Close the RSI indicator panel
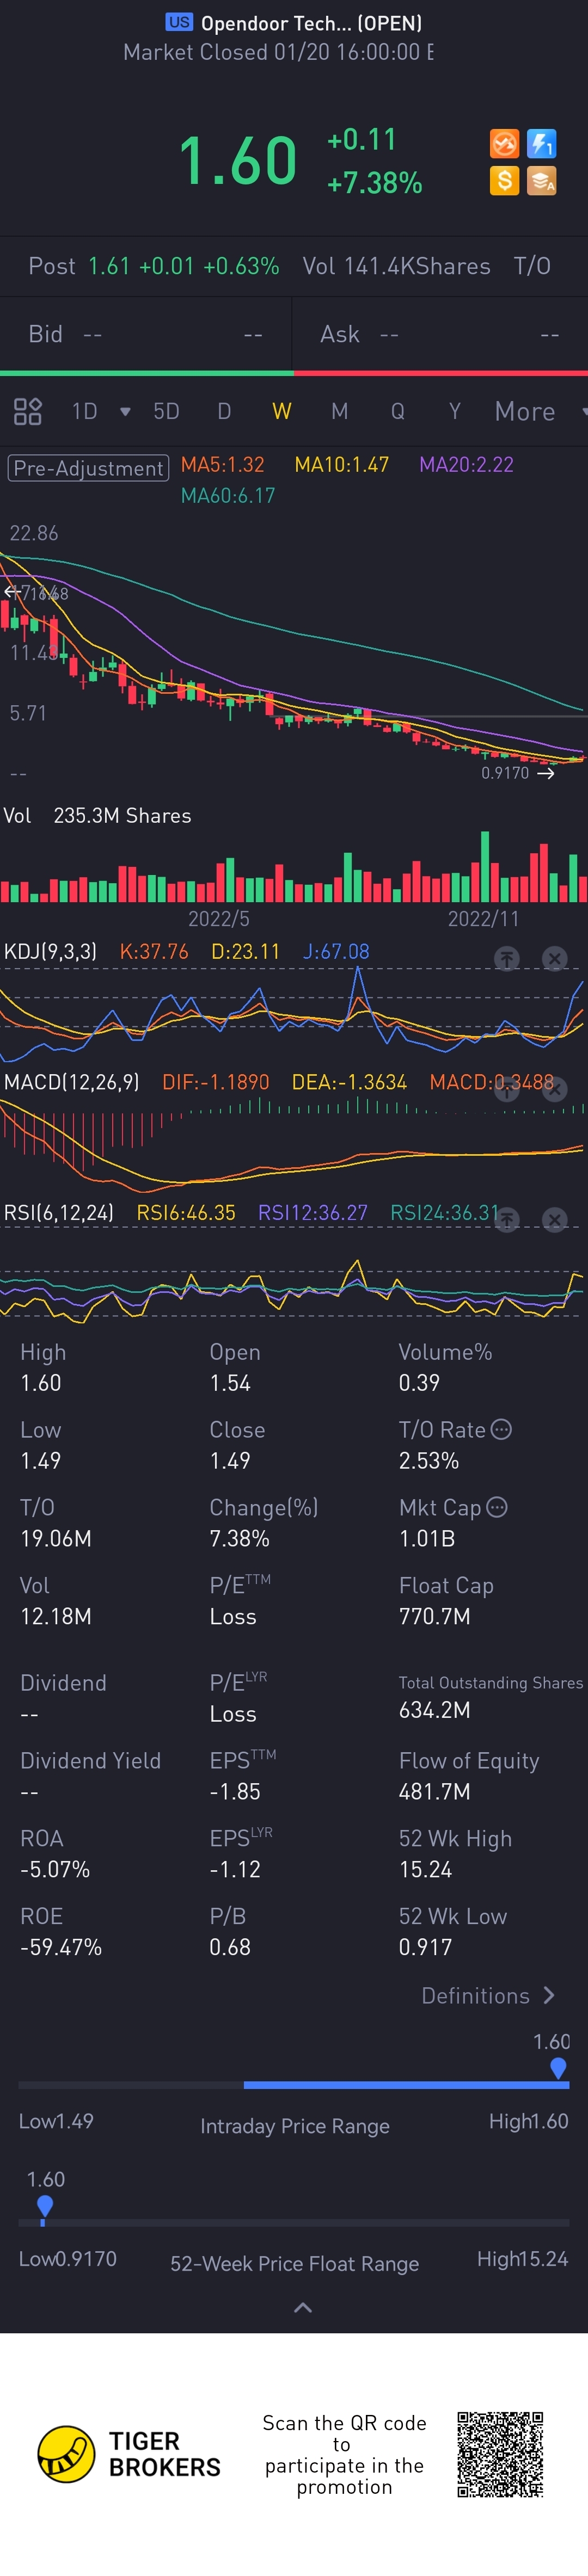The image size is (588, 2576). (554, 1219)
